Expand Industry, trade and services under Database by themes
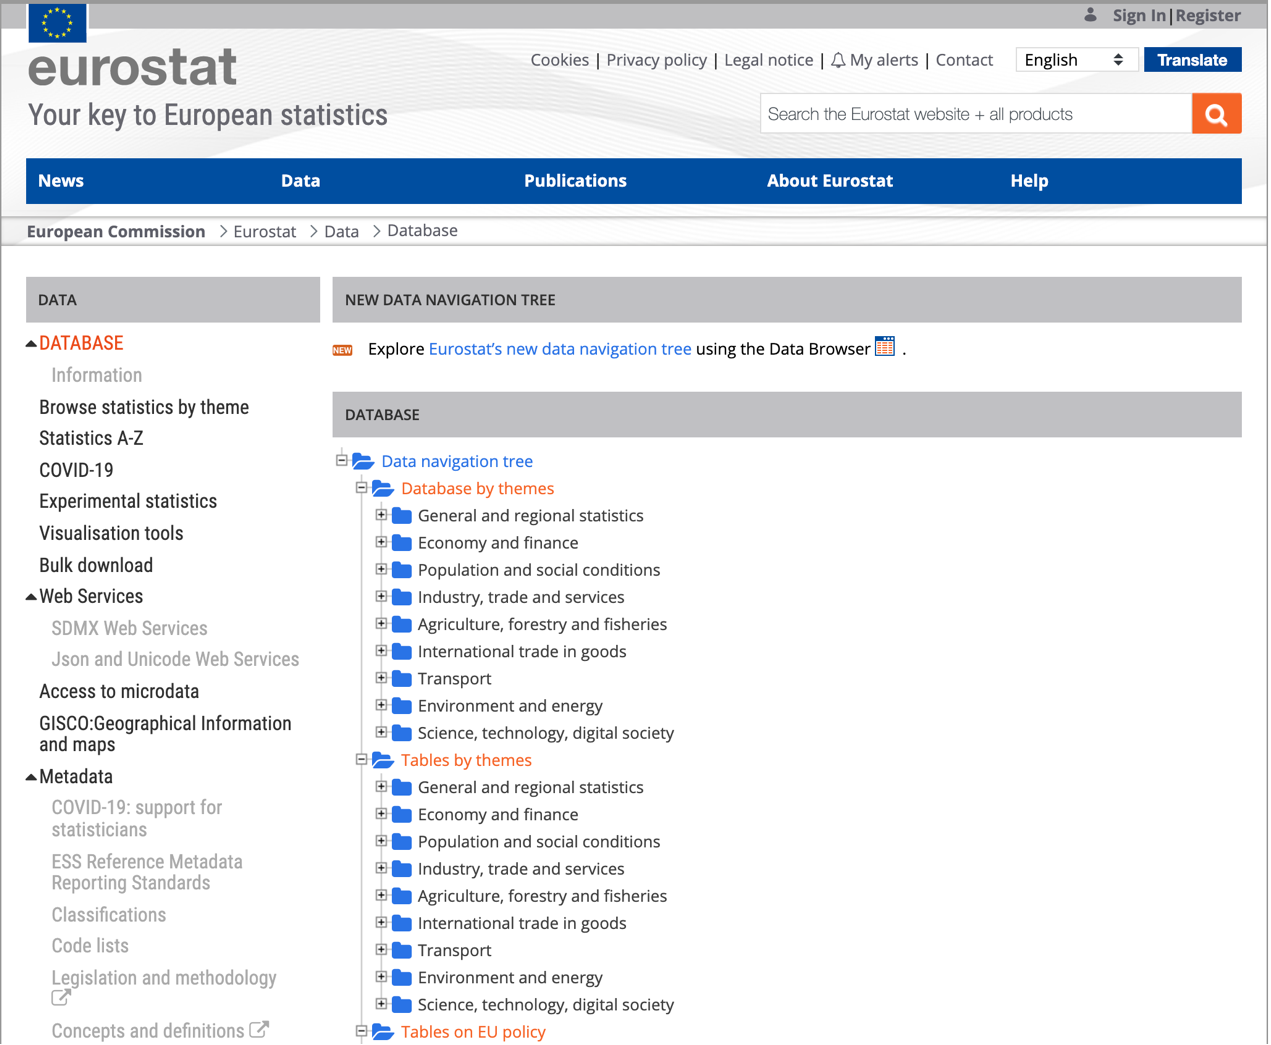The image size is (1271, 1045). point(381,596)
